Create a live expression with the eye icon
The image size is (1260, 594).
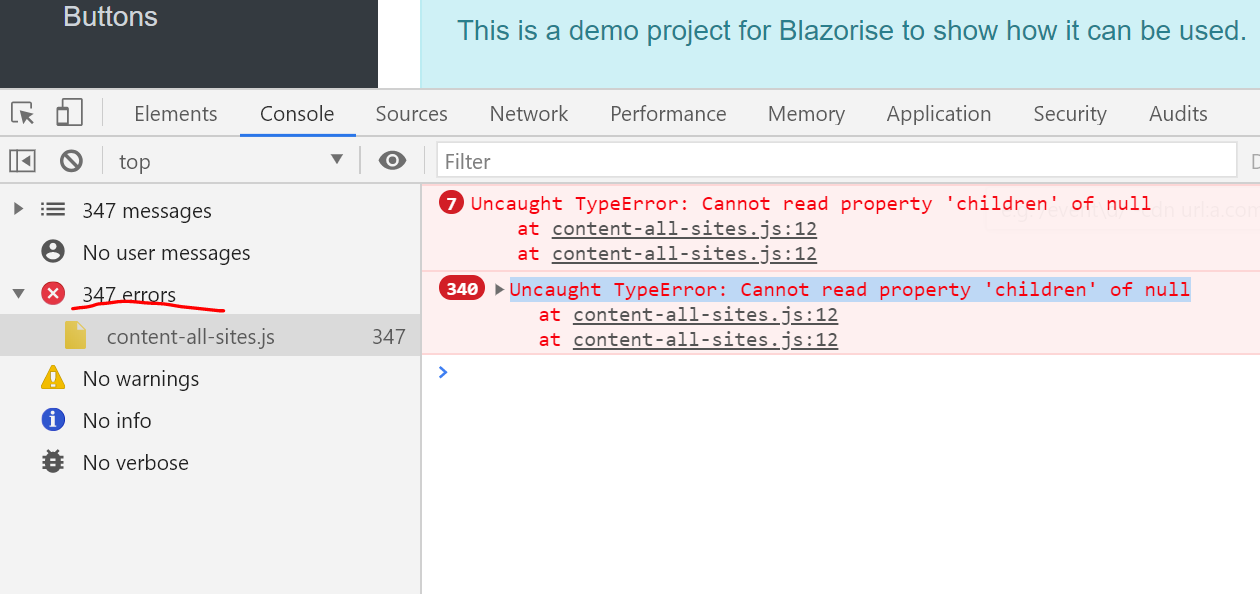pos(392,160)
